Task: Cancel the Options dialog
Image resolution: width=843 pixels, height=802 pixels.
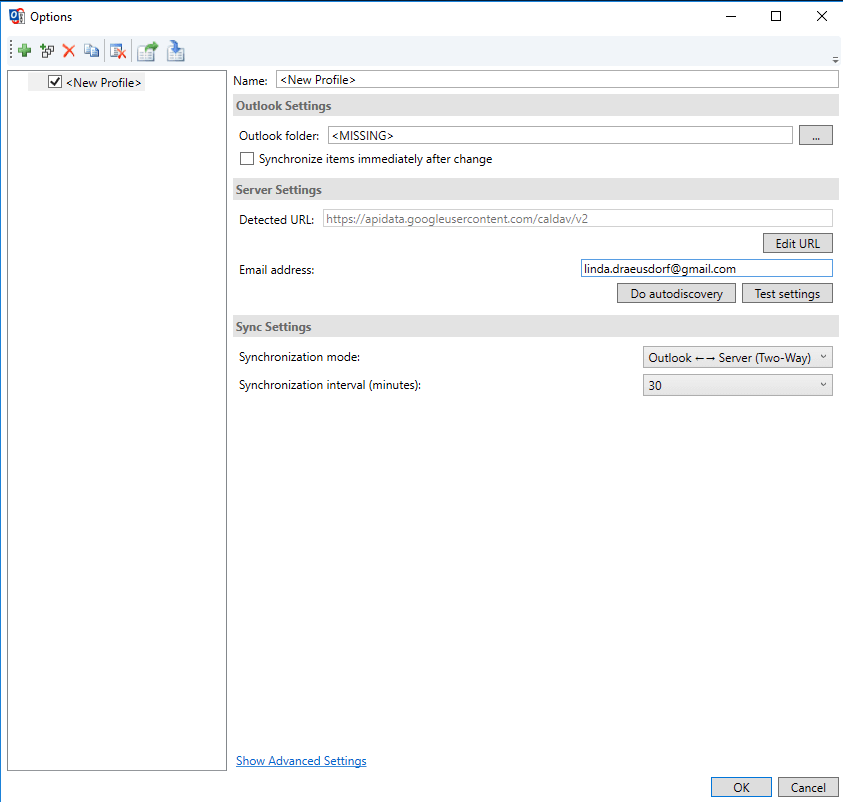Action: click(x=808, y=787)
